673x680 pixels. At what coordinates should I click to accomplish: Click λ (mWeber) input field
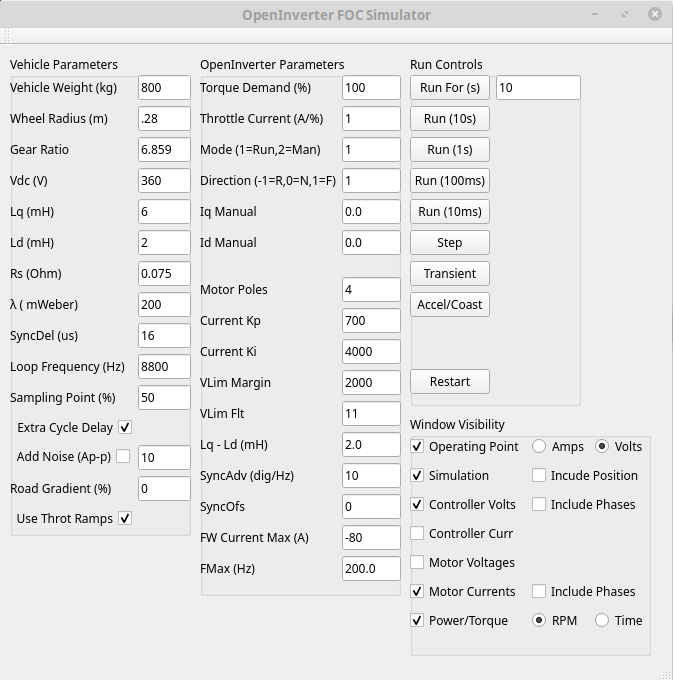(x=164, y=304)
